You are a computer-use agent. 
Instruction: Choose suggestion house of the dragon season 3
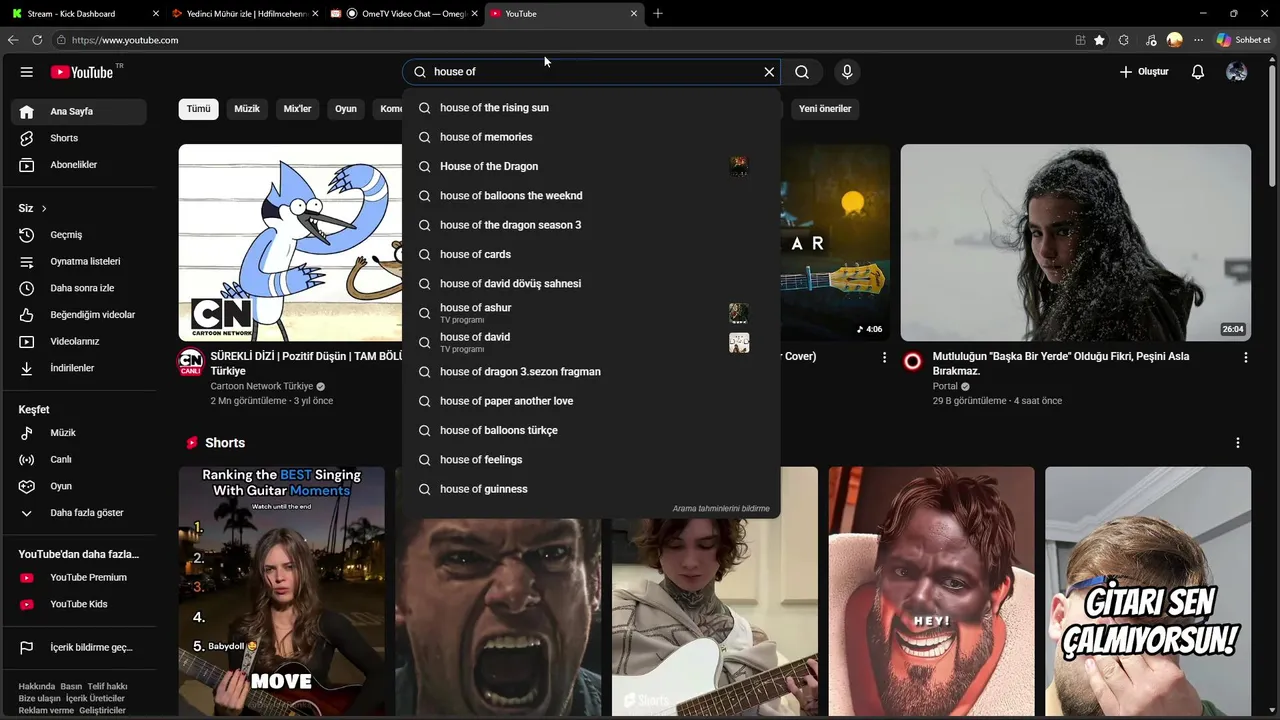point(591,225)
